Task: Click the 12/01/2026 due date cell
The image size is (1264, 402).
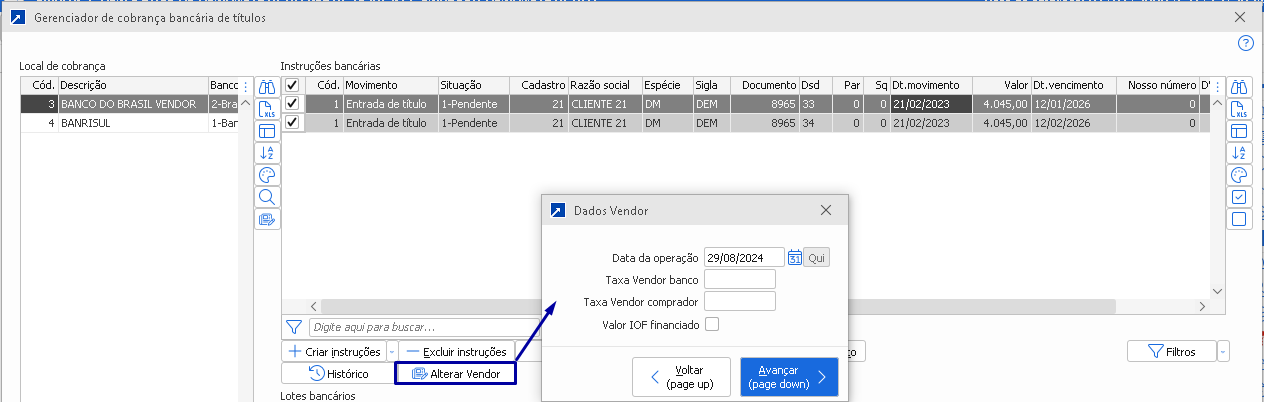Action: [1071, 103]
